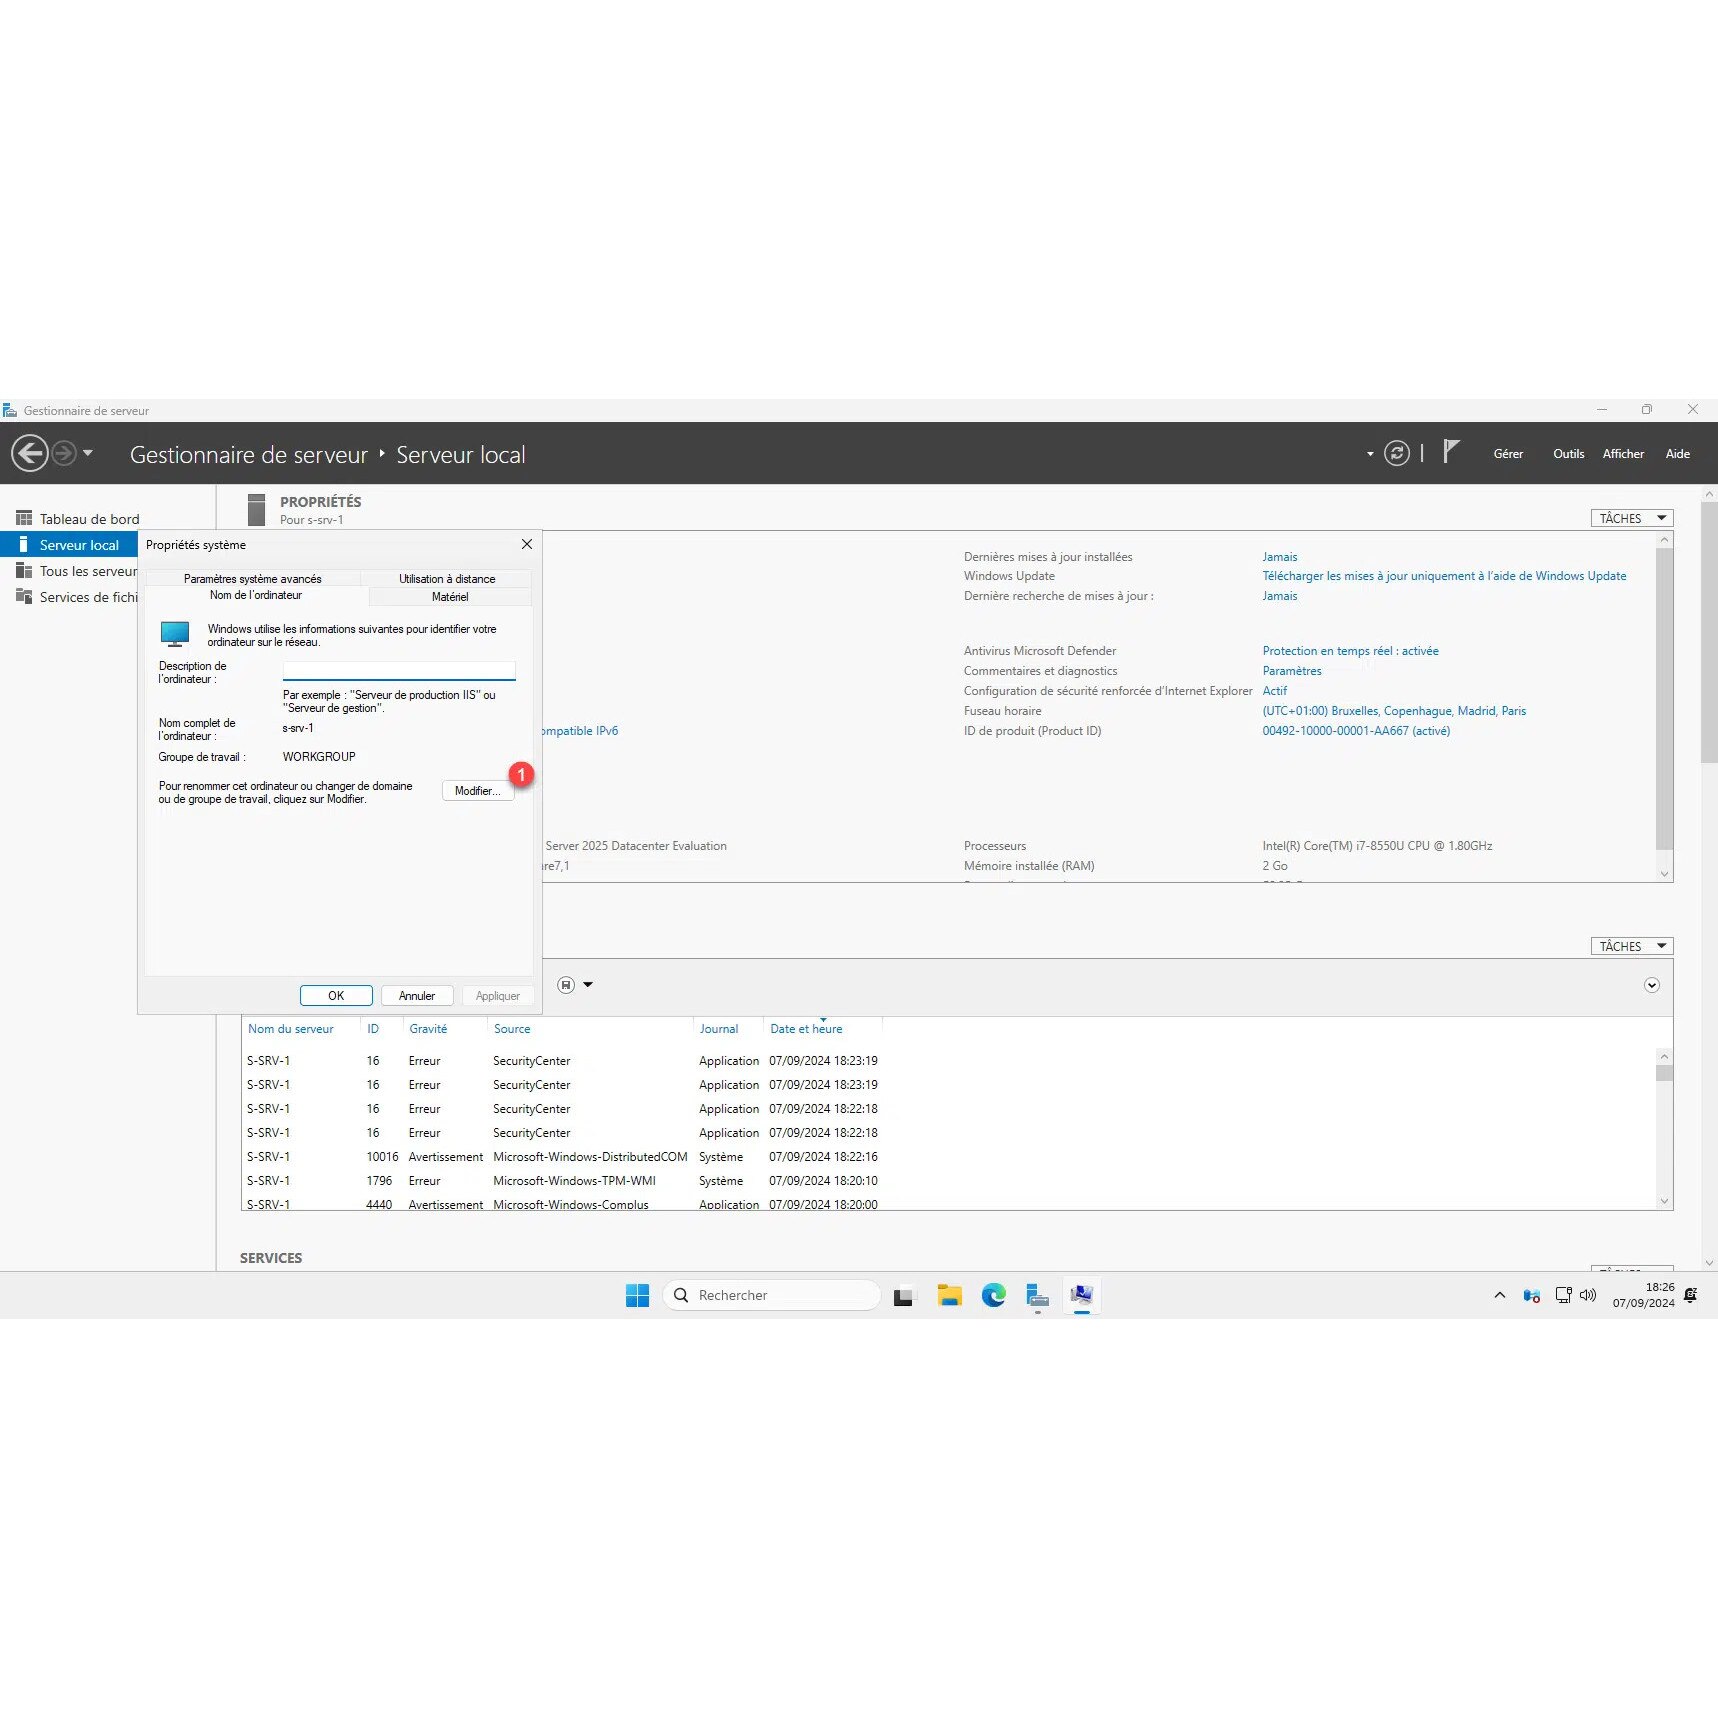Launch Microsoft Edge from the taskbar
1718x1718 pixels.
993,1295
